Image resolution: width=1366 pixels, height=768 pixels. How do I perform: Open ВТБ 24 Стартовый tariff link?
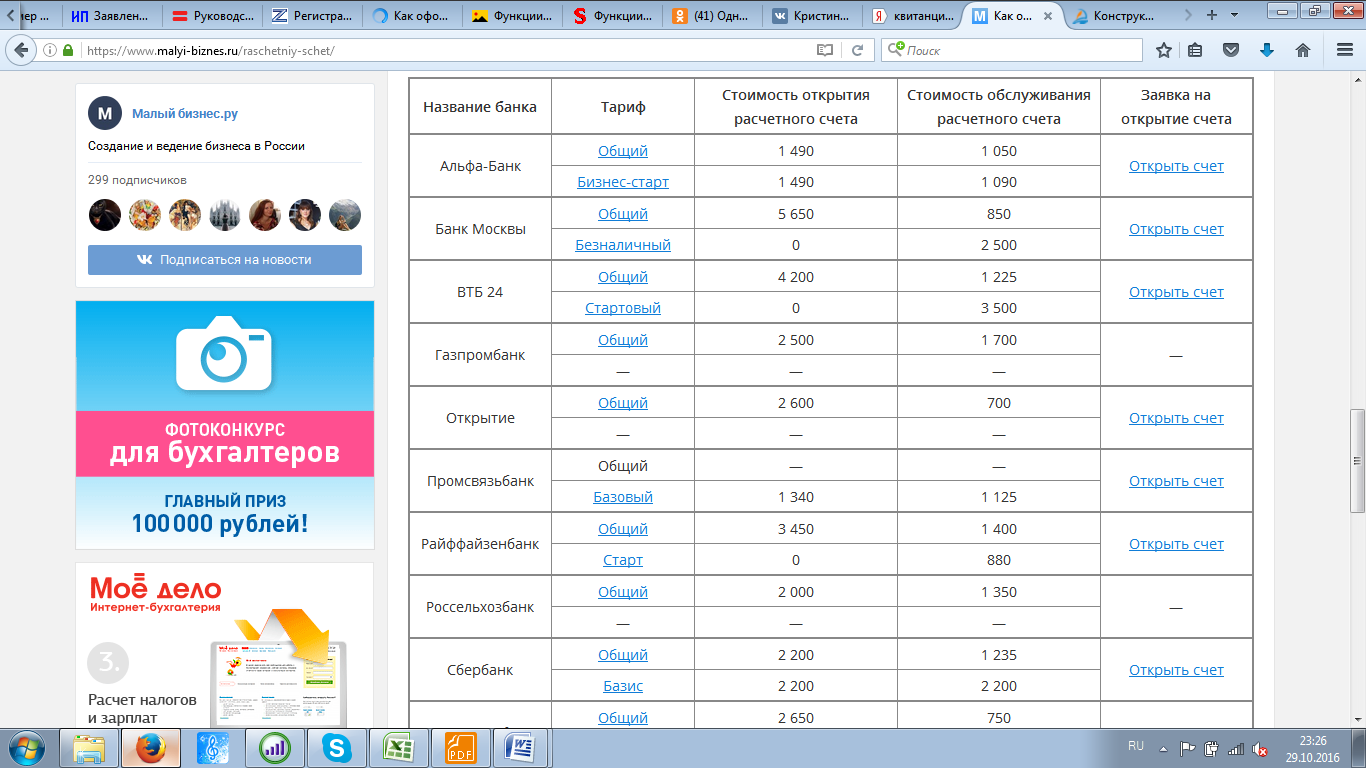click(x=623, y=308)
